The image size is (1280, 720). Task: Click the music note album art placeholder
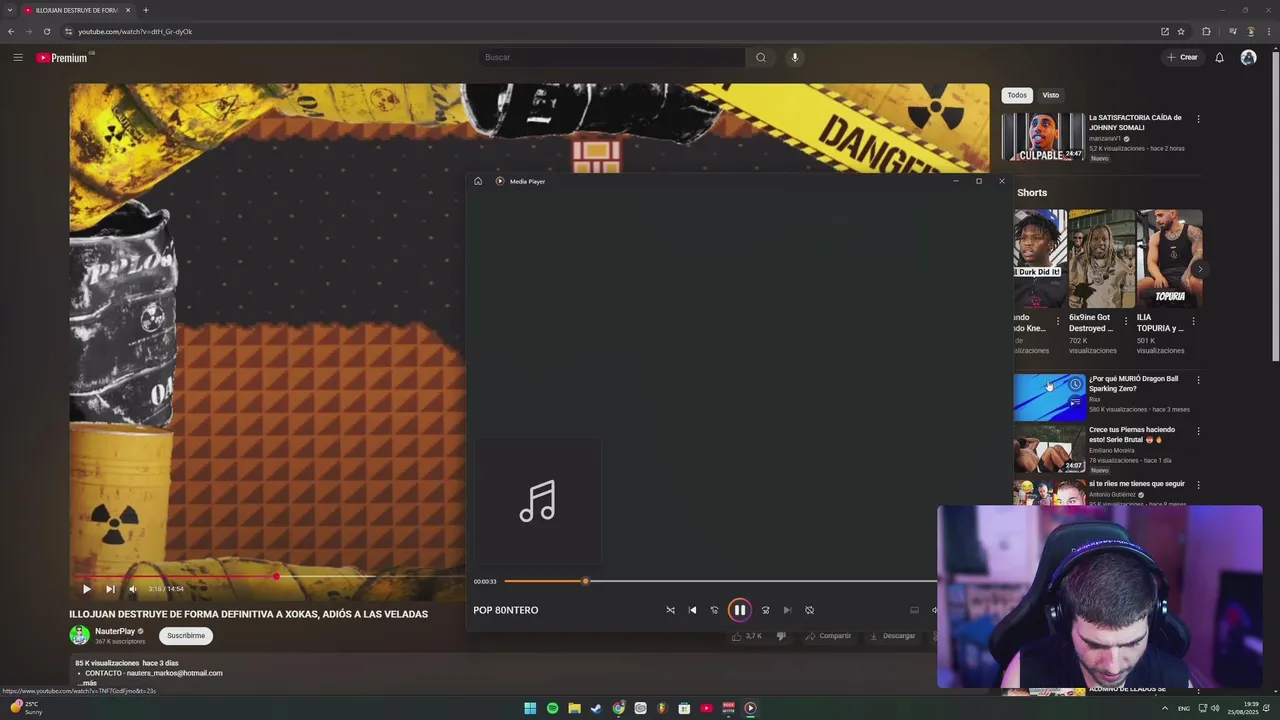pyautogui.click(x=537, y=501)
